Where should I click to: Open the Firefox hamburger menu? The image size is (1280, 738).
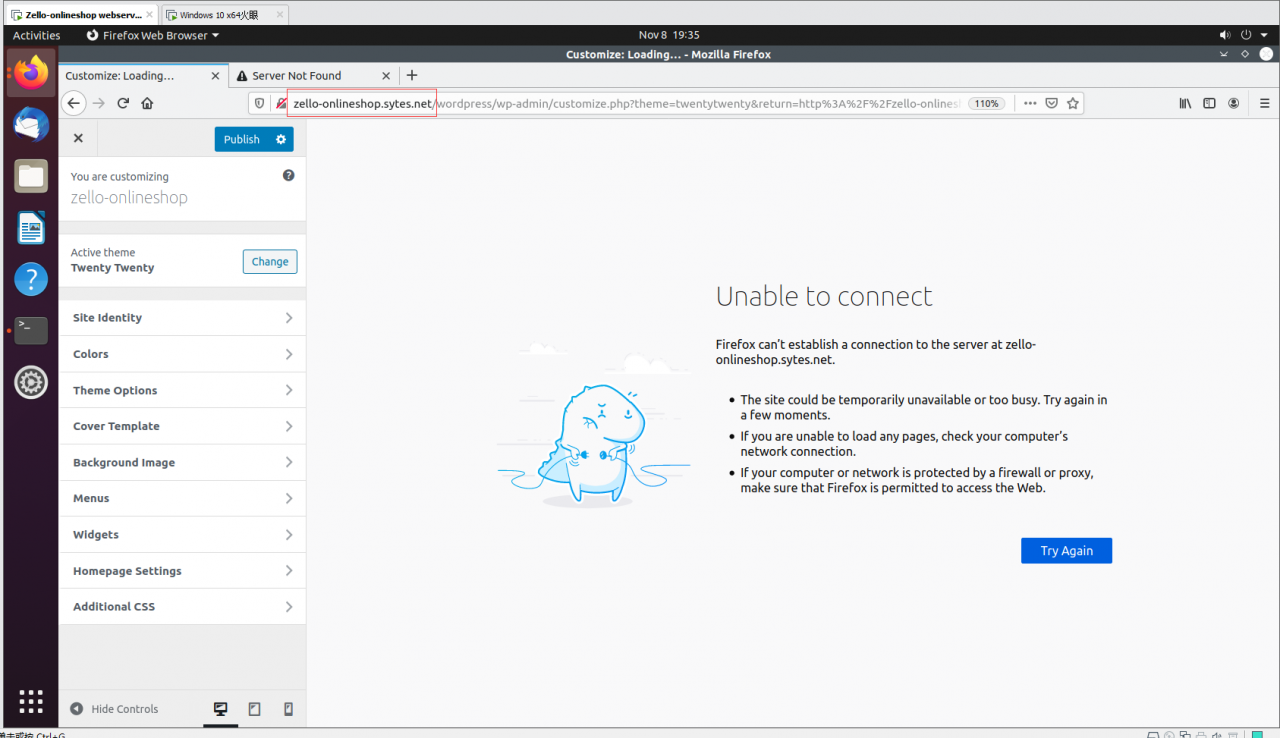click(x=1264, y=103)
